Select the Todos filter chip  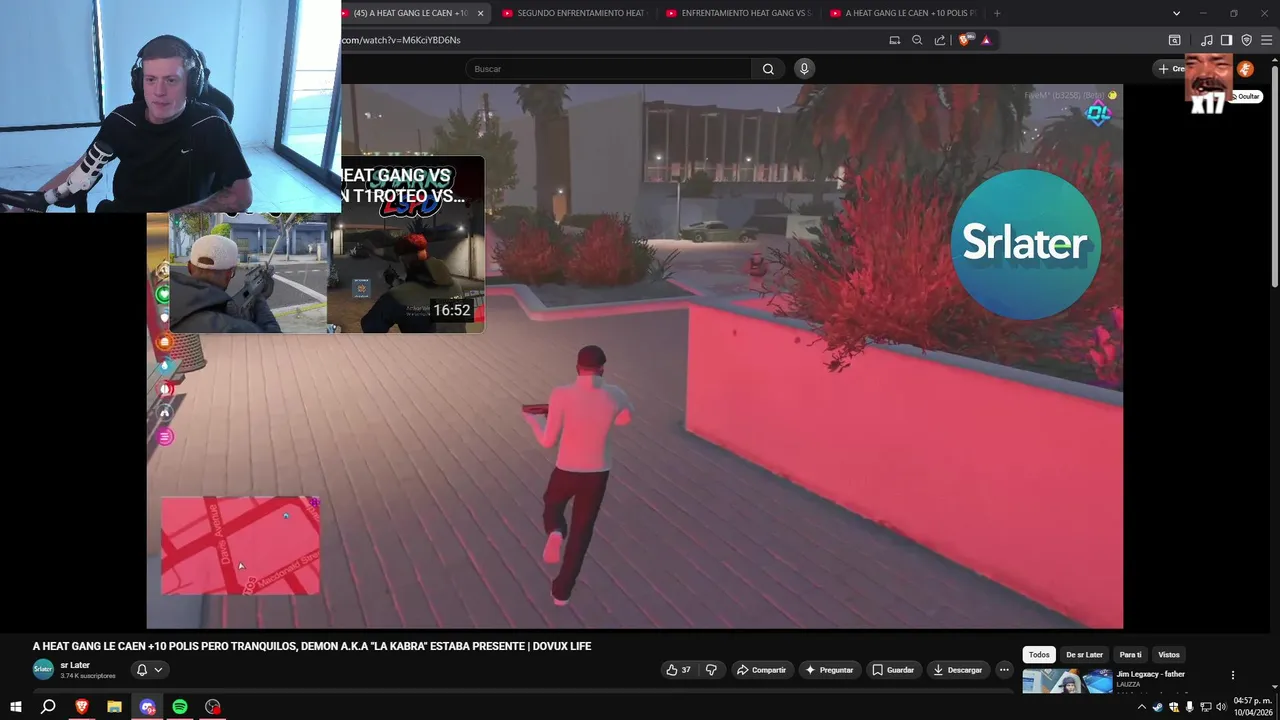tap(1039, 655)
